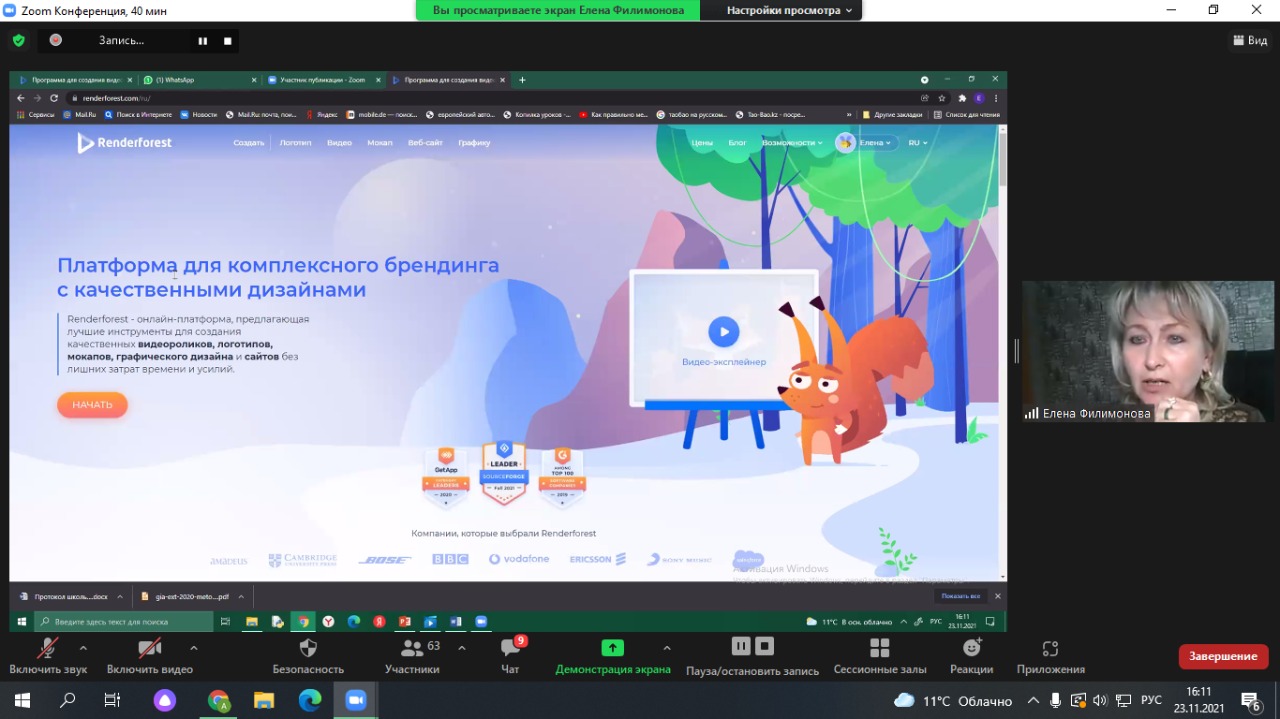Open the Мокап menu item
The width and height of the screenshot is (1280, 719).
point(380,143)
